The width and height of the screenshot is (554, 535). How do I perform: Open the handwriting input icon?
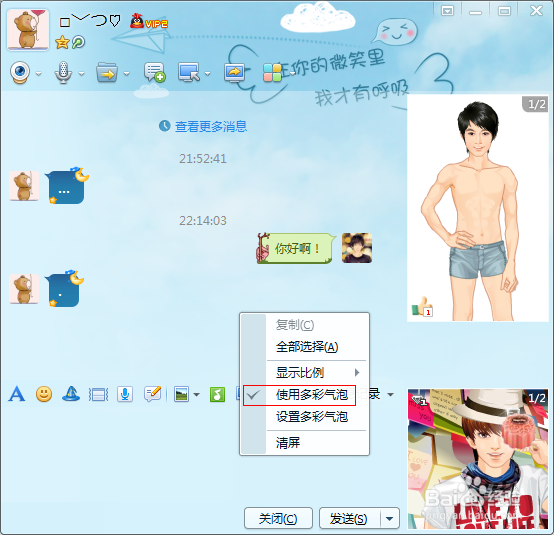tap(153, 394)
